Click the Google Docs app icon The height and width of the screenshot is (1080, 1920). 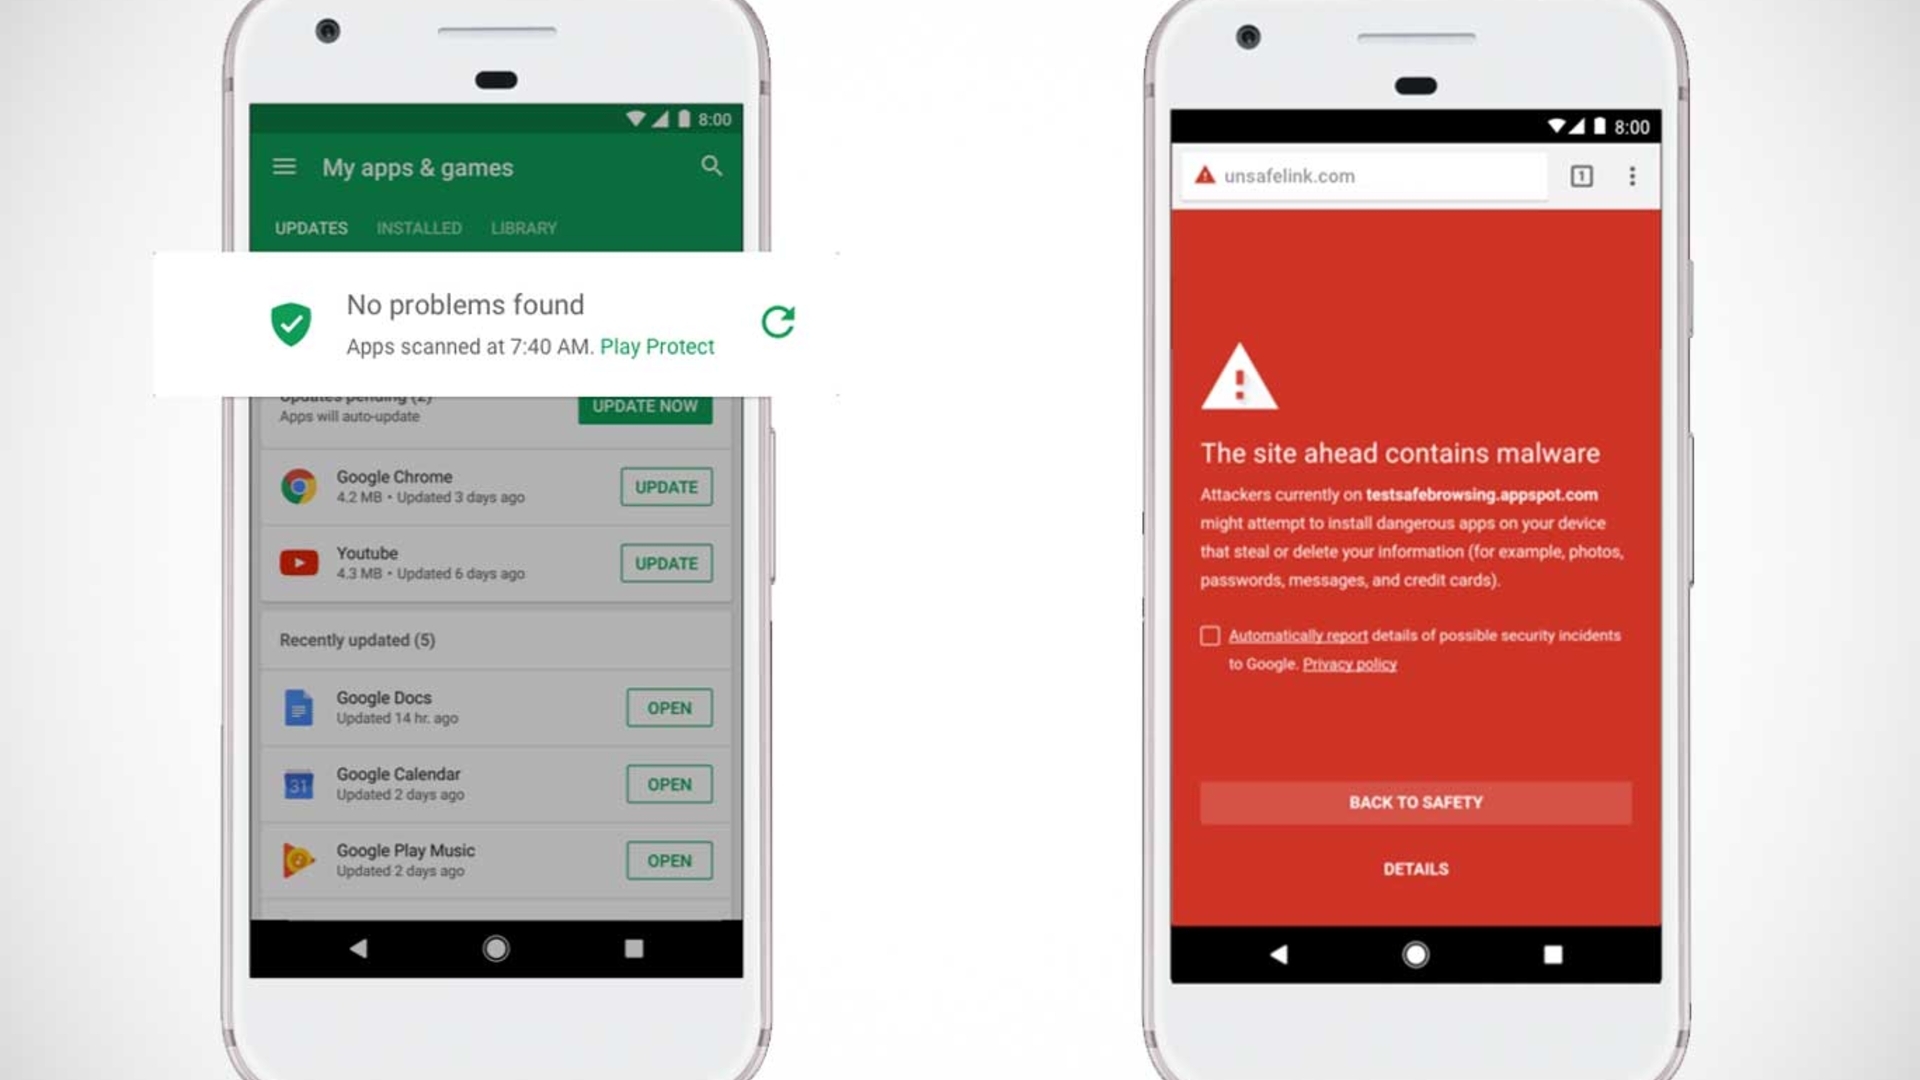[297, 707]
